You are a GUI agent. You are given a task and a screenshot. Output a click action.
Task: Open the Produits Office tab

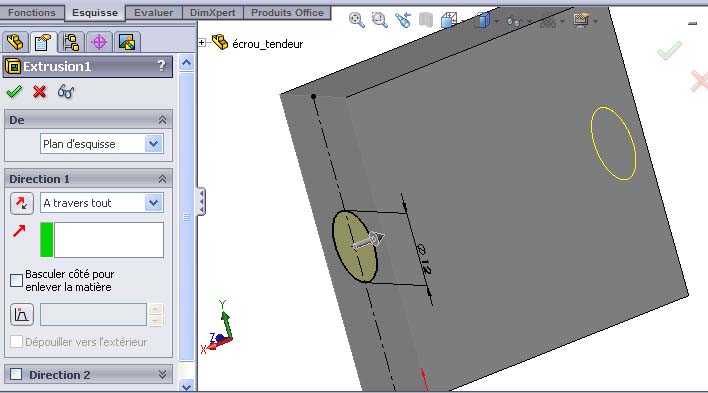click(287, 13)
